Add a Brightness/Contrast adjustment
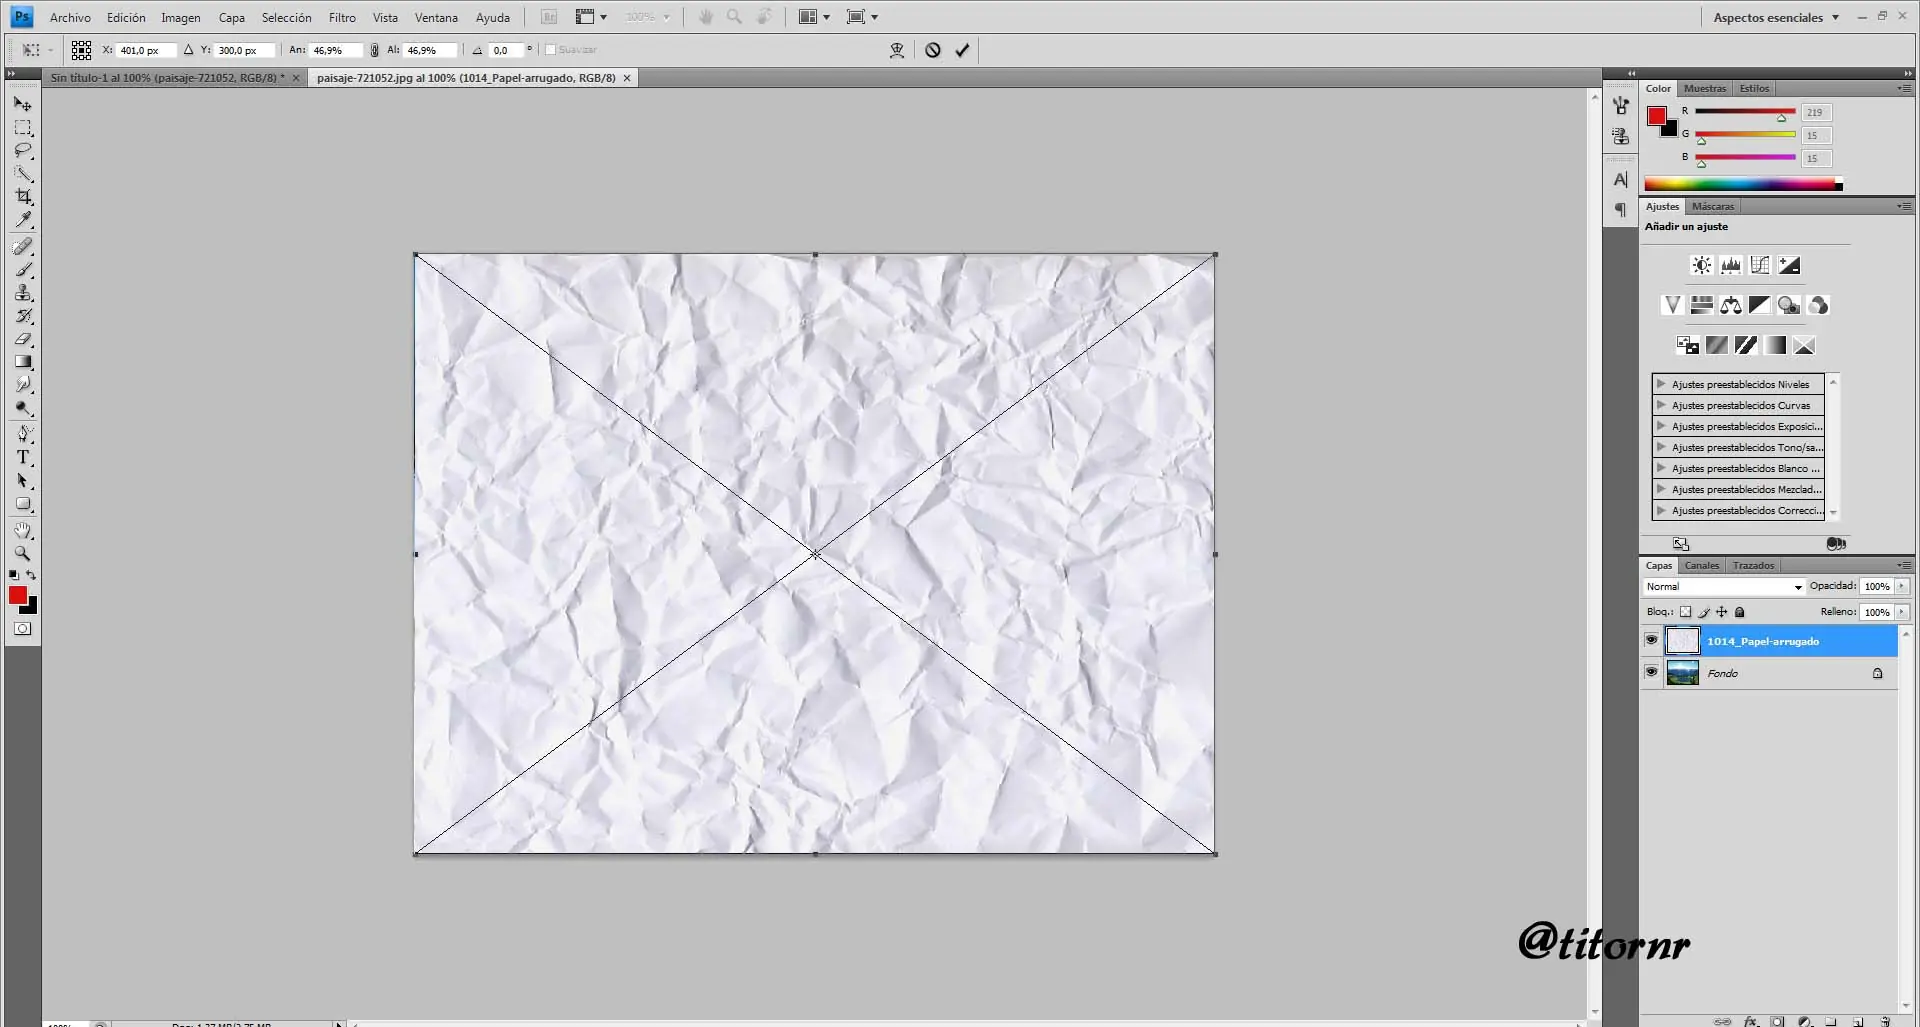This screenshot has height=1027, width=1920. [x=1701, y=265]
